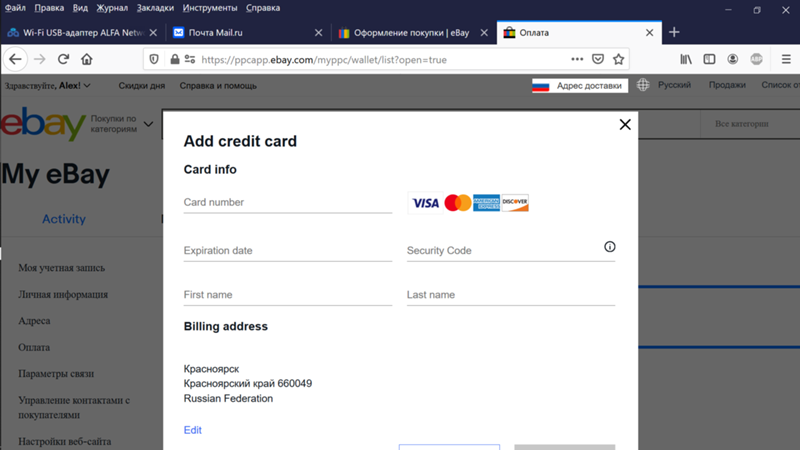Open the browser home page
This screenshot has height=450, width=800.
[87, 59]
